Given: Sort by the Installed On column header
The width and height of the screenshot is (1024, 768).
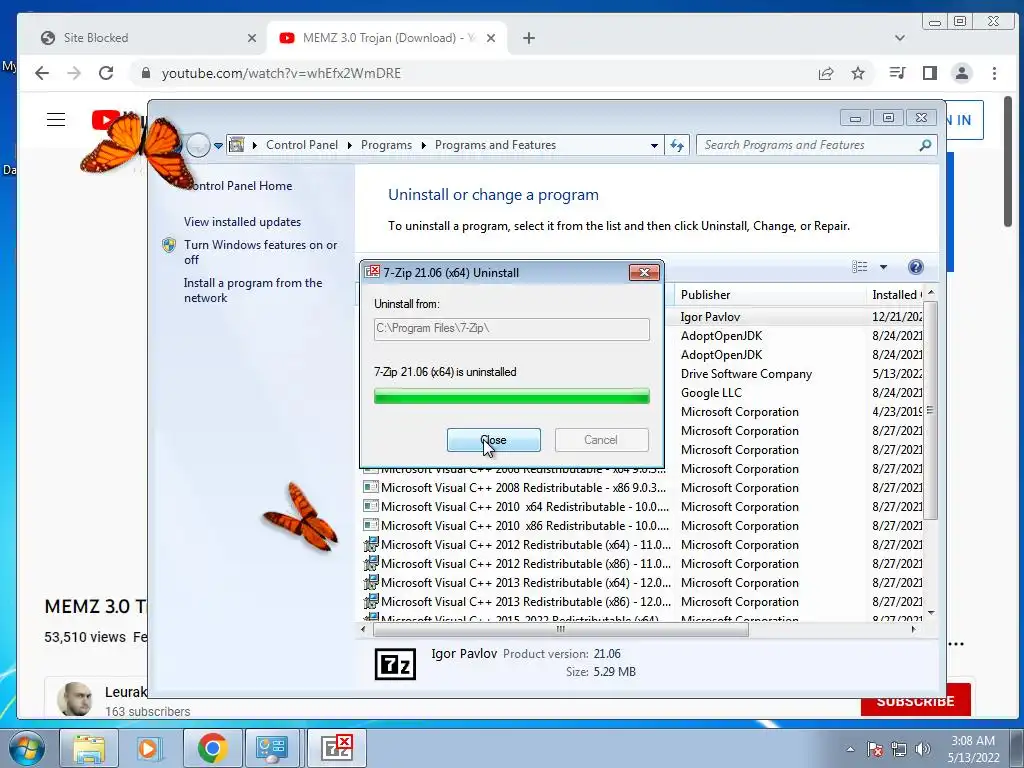Looking at the screenshot, I should [x=897, y=295].
